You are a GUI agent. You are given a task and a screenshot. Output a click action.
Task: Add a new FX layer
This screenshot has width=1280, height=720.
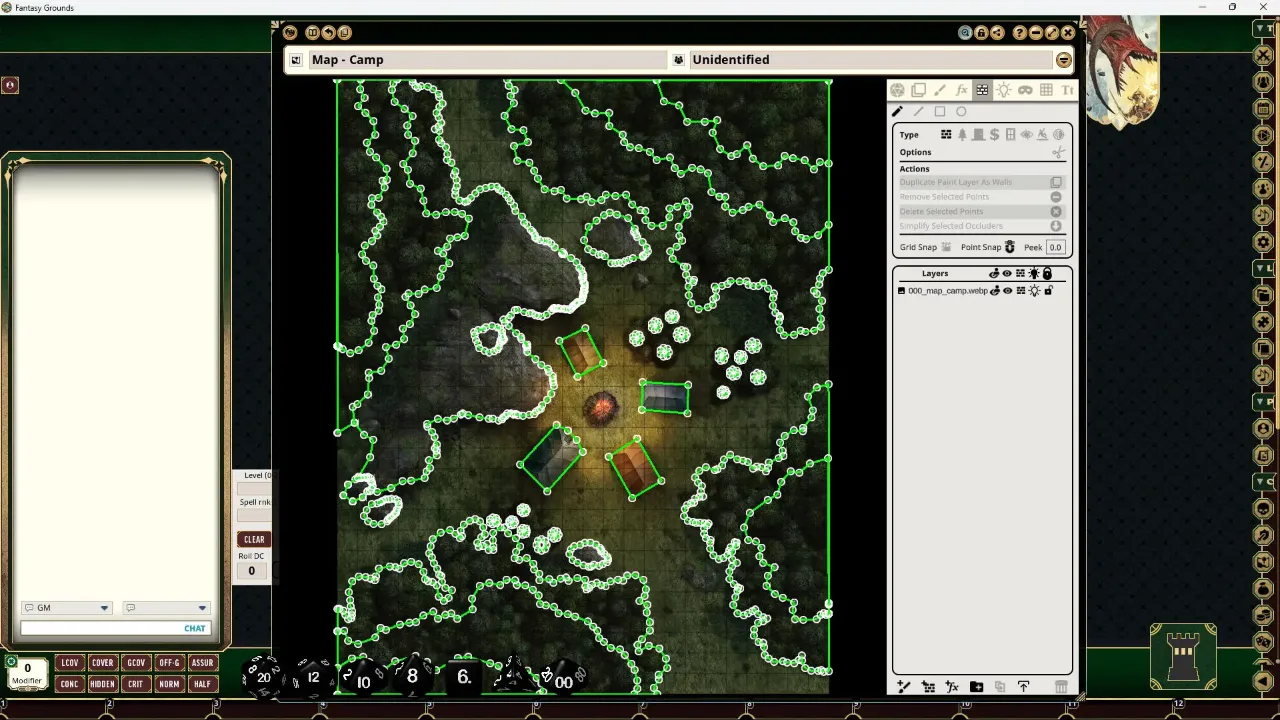click(x=952, y=687)
